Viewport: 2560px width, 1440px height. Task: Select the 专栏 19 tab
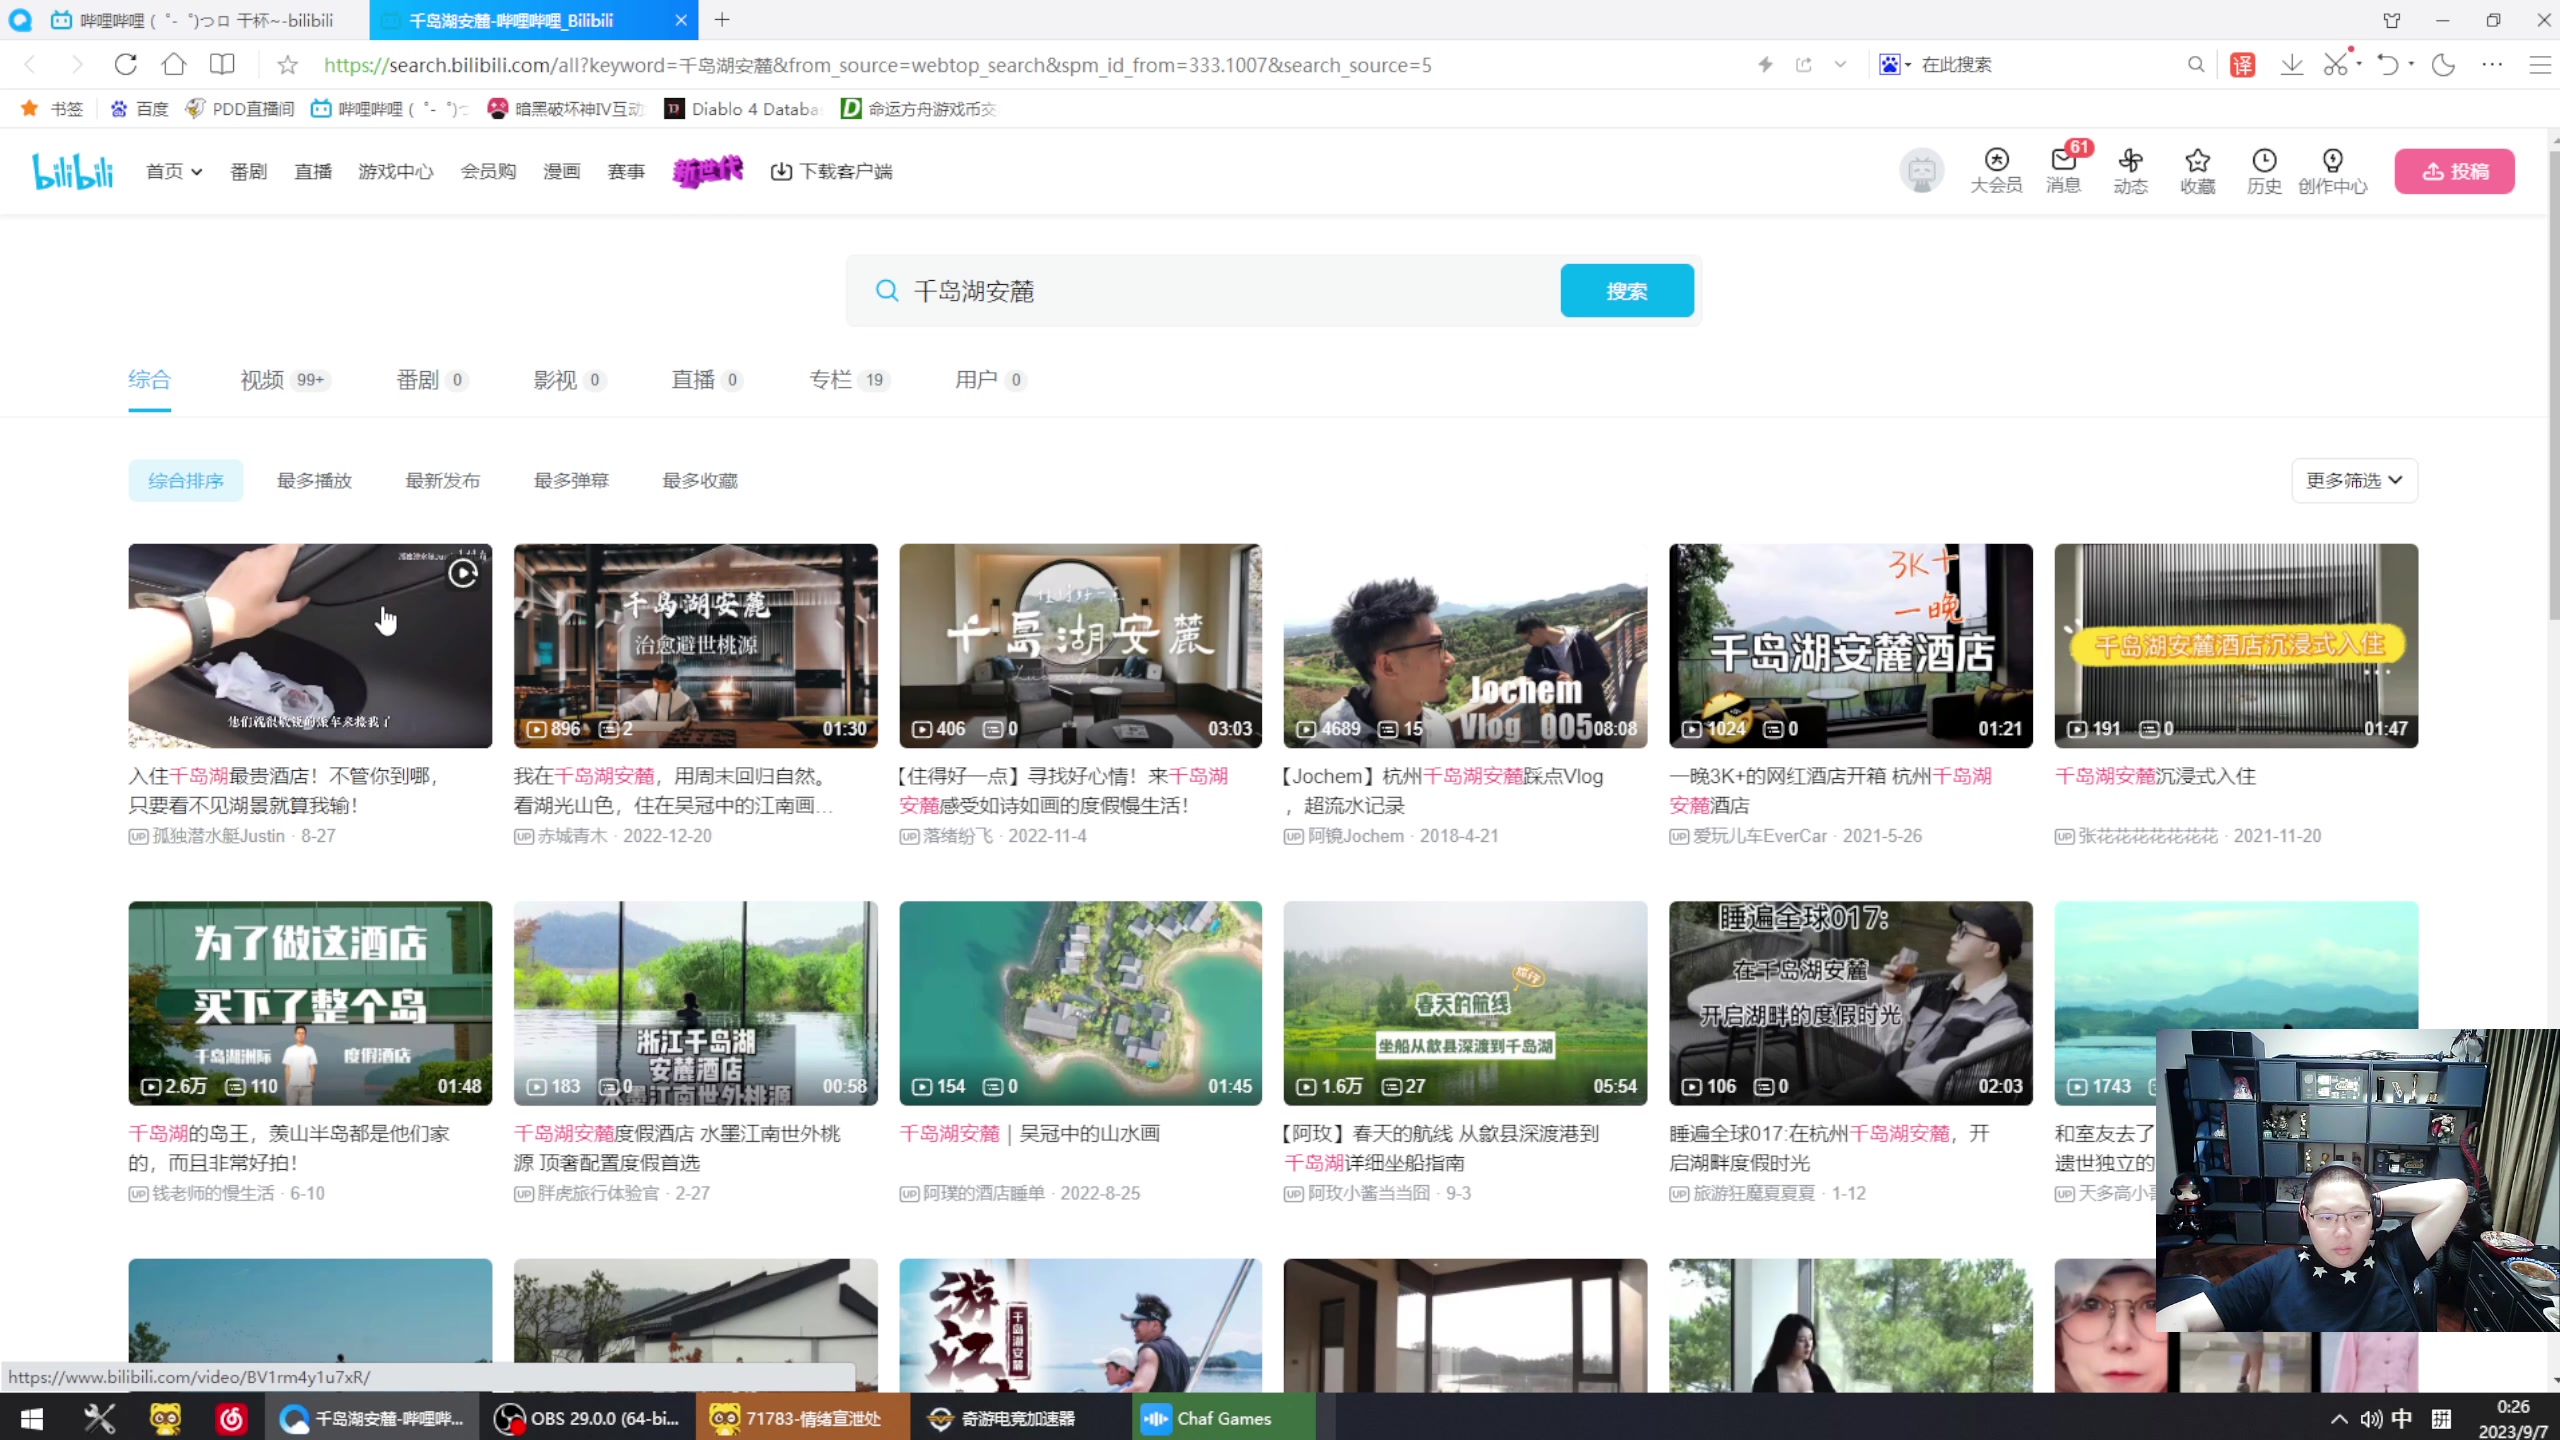click(x=849, y=380)
